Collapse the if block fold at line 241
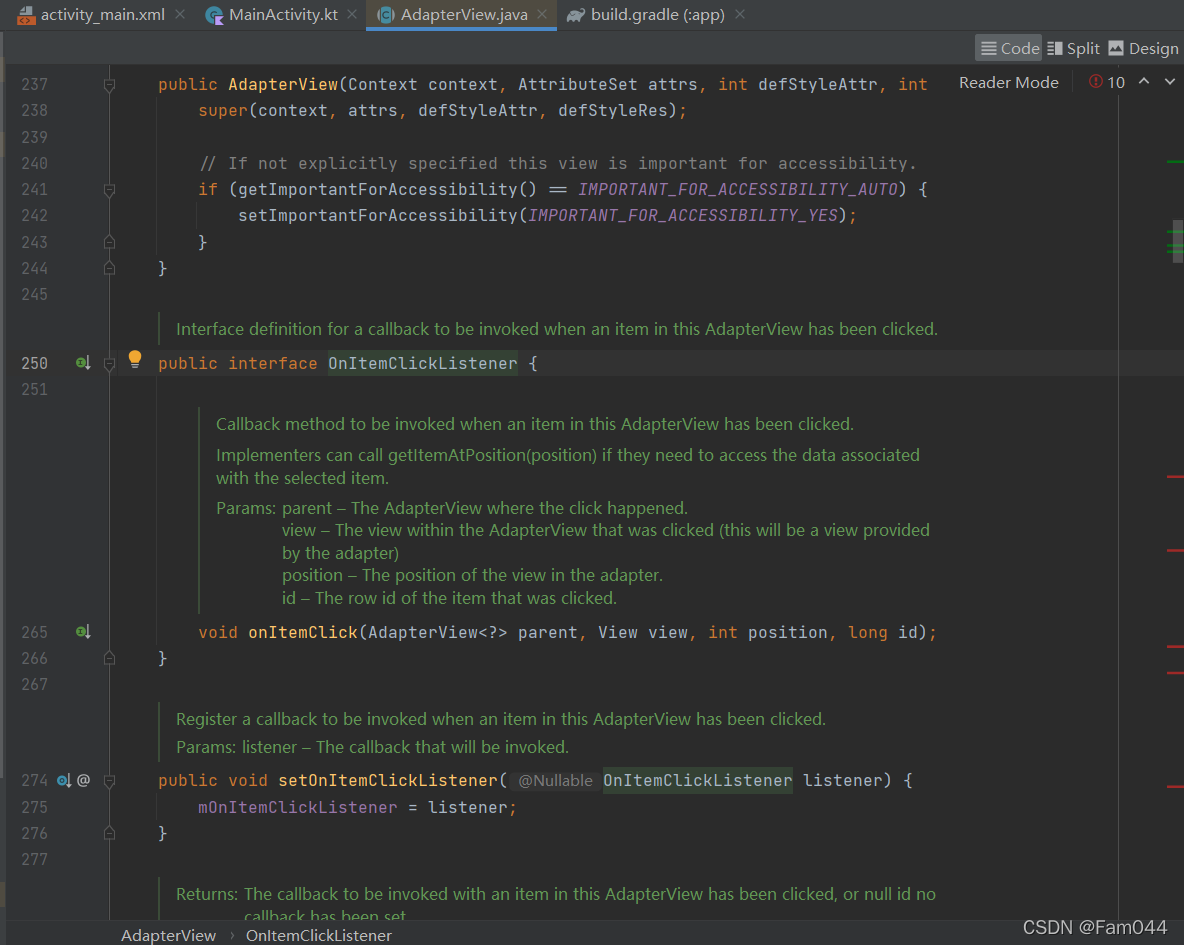 (109, 190)
